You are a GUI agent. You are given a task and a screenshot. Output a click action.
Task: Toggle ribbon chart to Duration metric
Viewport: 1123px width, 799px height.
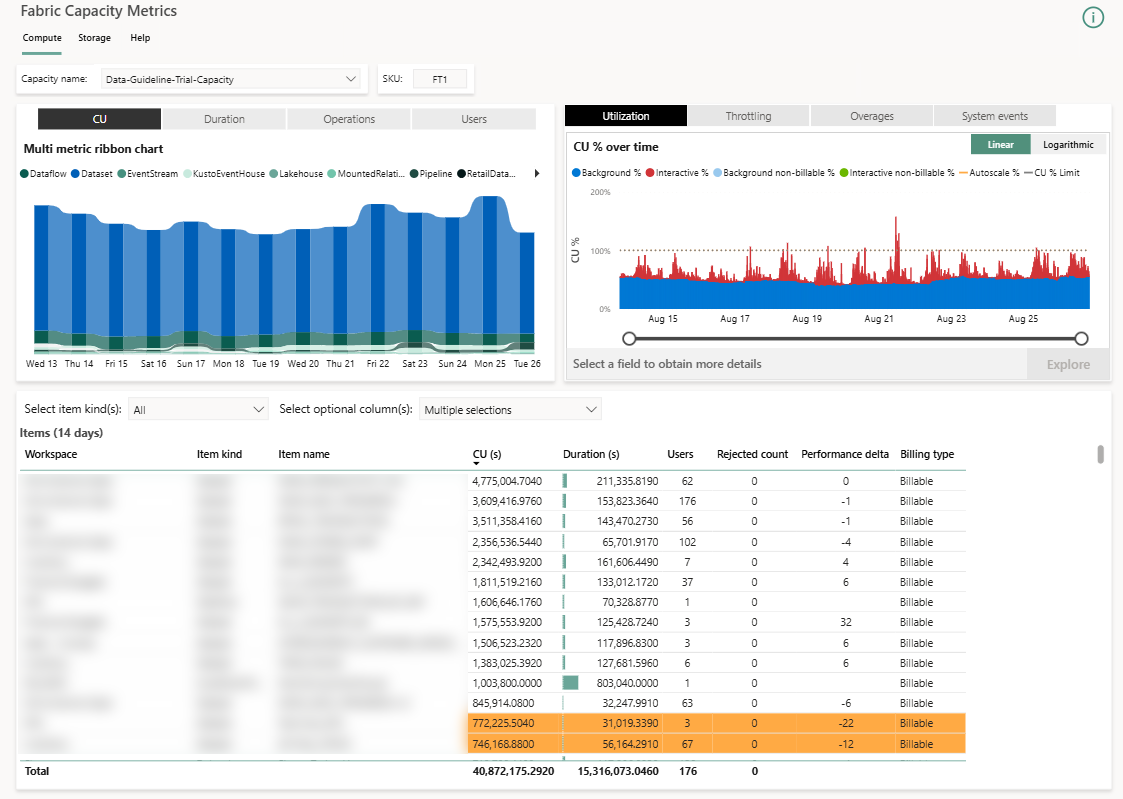click(224, 119)
